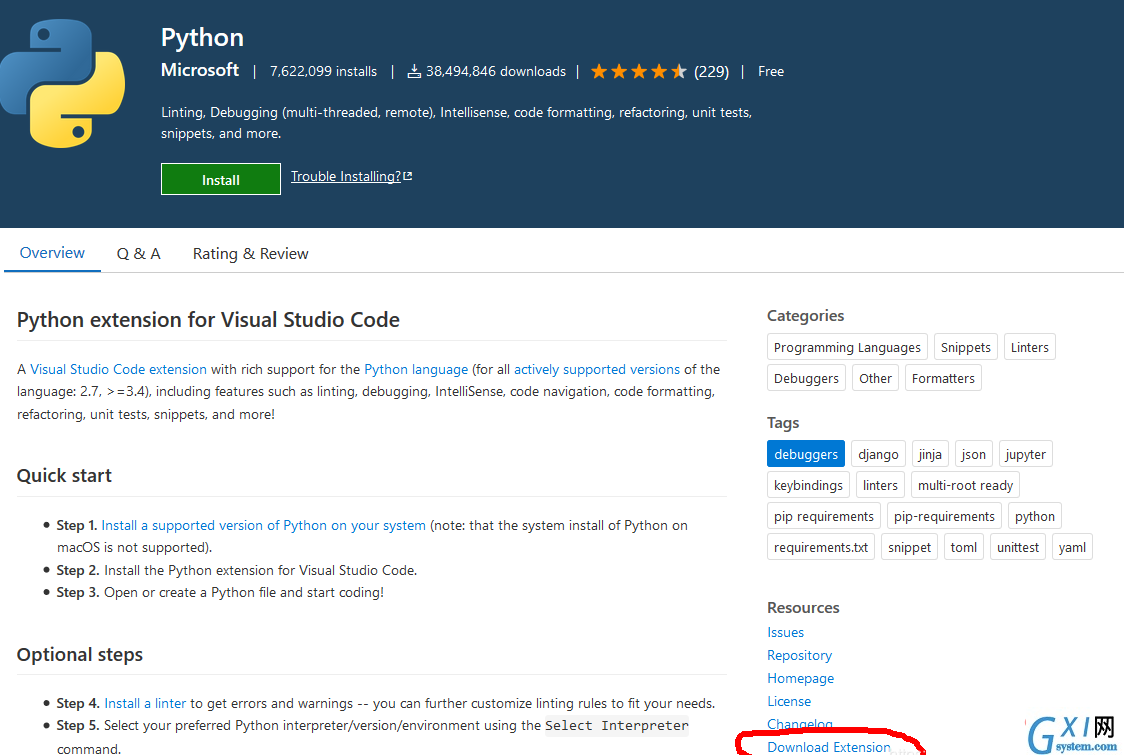Select the Linters category
Viewport: 1124px width, 755px height.
1029,347
